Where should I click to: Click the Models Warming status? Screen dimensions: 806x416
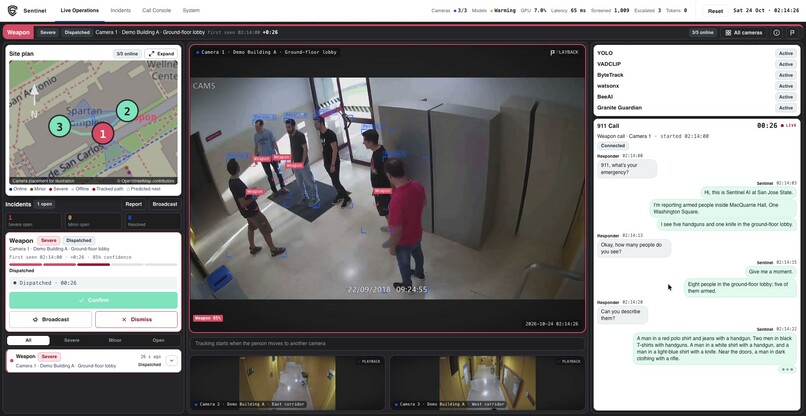[496, 10]
